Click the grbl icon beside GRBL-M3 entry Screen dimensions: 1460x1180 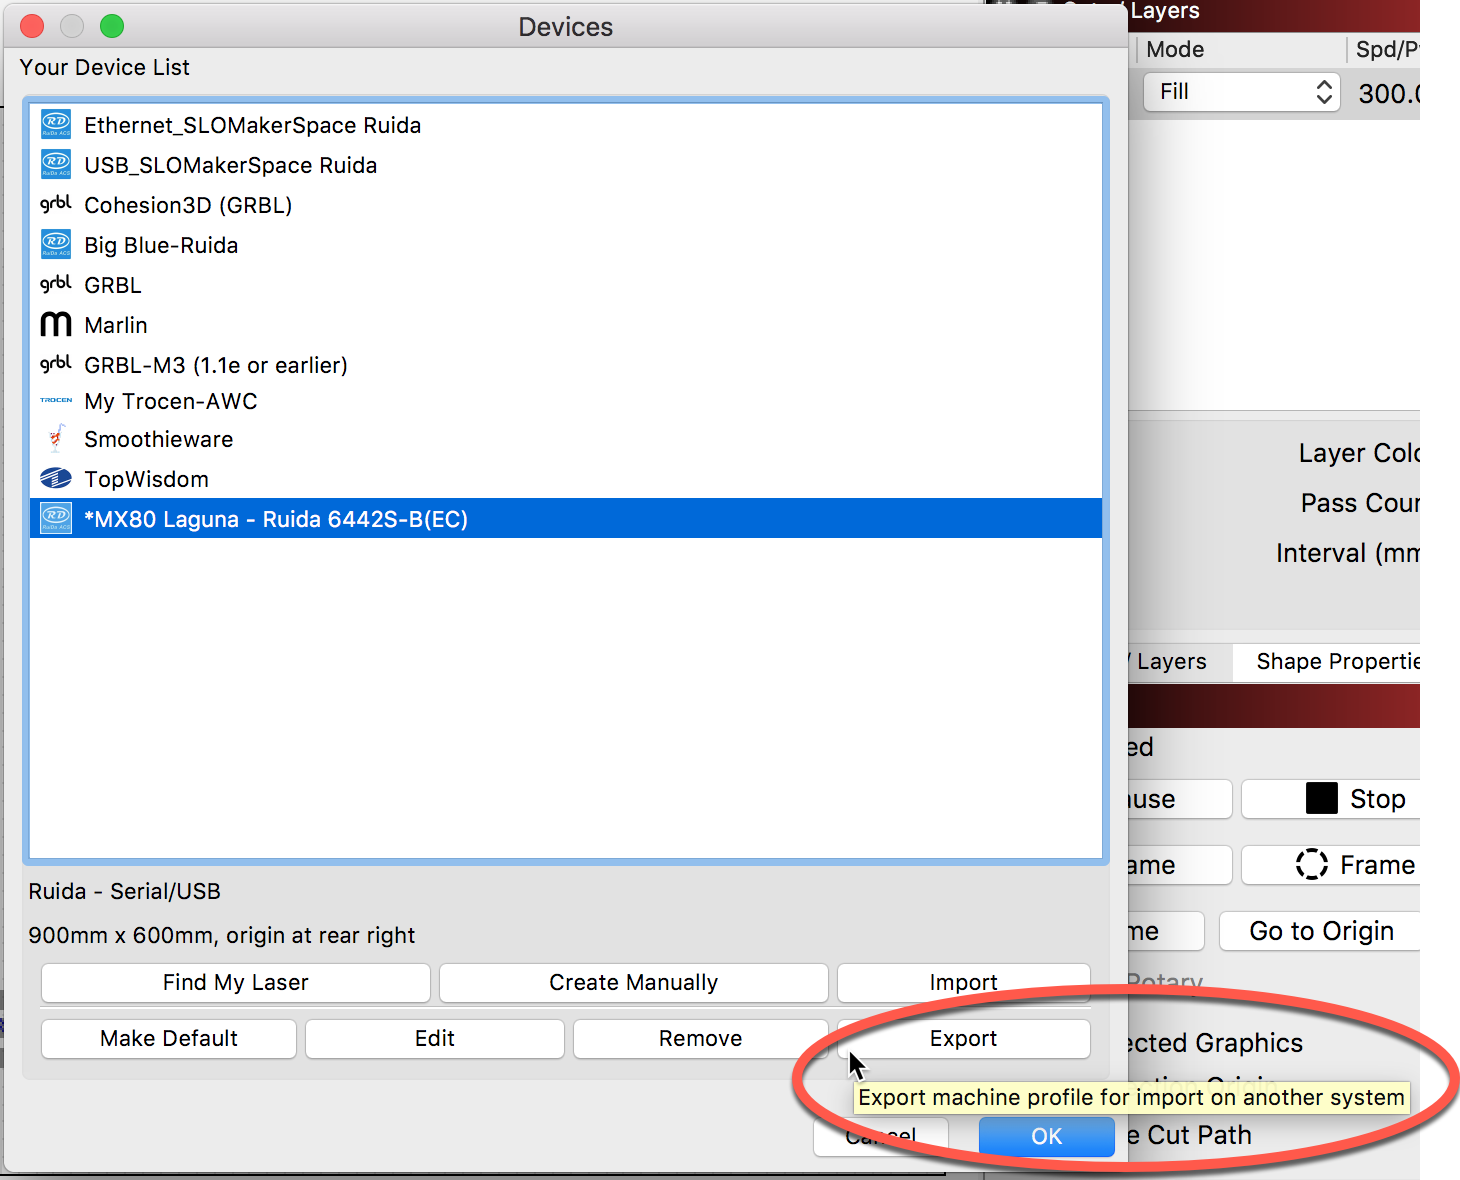tap(56, 364)
